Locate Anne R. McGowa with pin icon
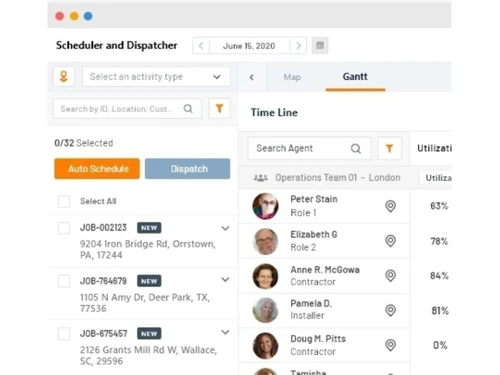 (x=390, y=276)
